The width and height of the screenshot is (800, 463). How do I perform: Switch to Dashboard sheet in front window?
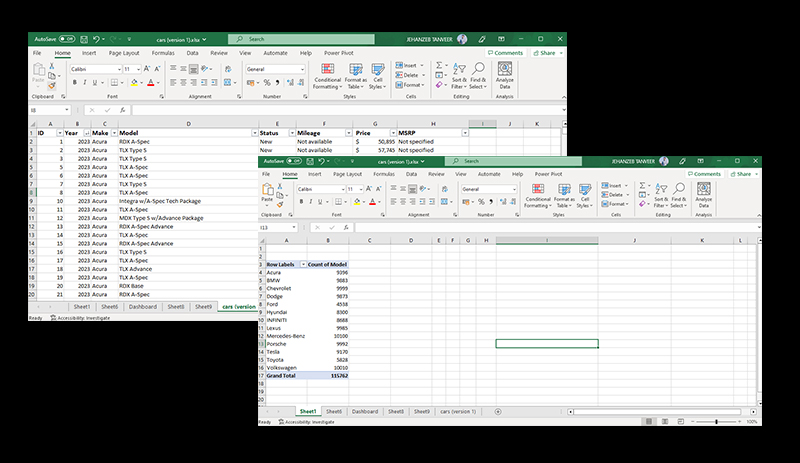pos(365,411)
